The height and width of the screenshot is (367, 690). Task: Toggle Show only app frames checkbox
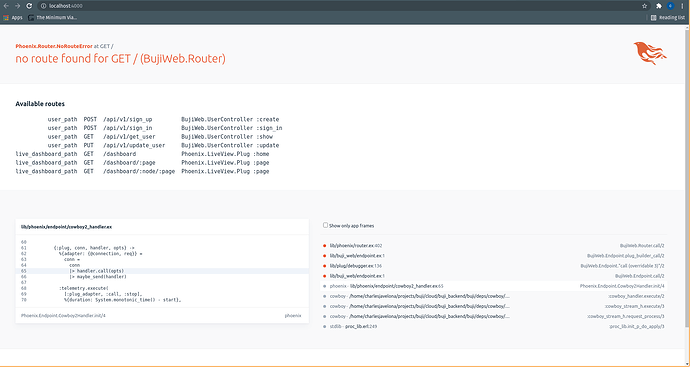tap(326, 225)
